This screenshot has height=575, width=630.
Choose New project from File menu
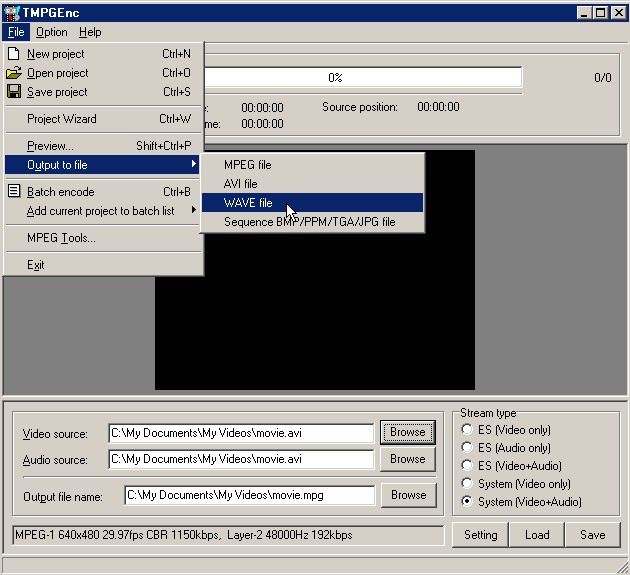pyautogui.click(x=102, y=54)
